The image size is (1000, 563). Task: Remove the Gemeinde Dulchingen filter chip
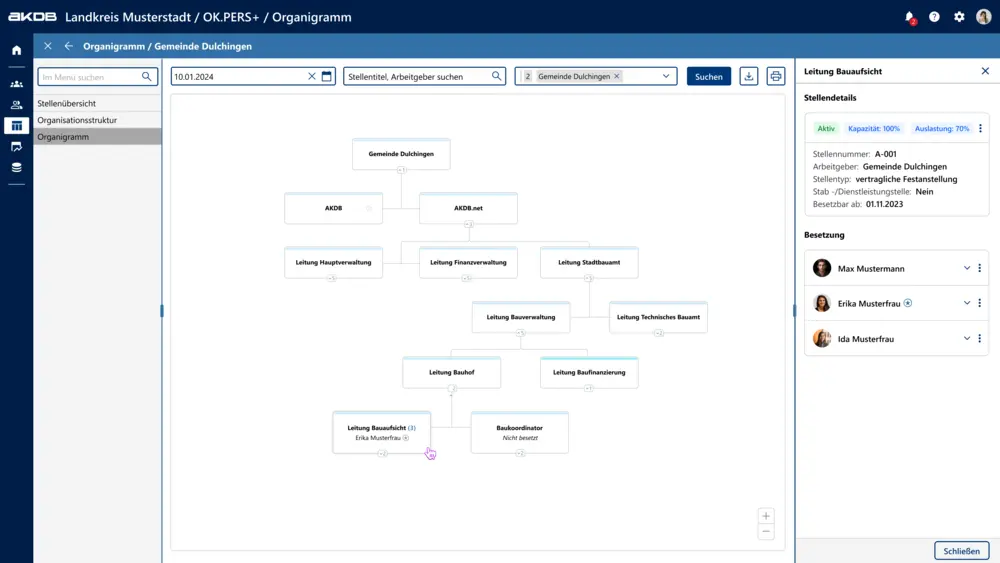[617, 76]
